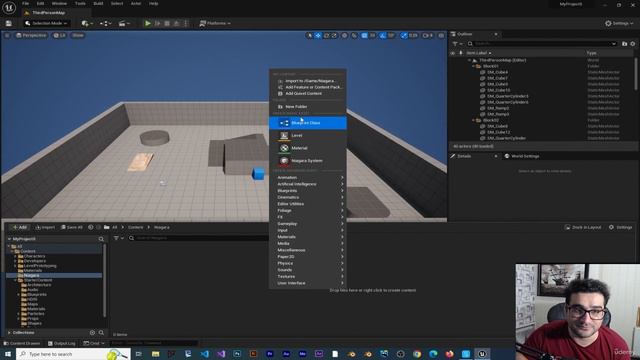Switch to the World Settings tab
This screenshot has width=640, height=360.
(x=522, y=156)
